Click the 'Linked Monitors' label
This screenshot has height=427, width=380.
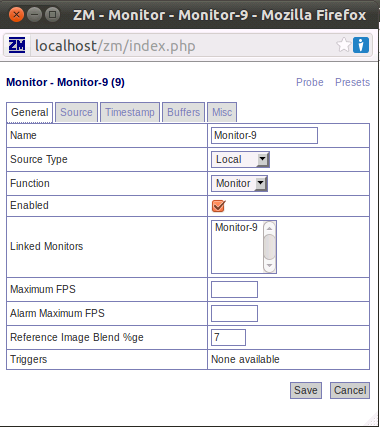[x=46, y=246]
